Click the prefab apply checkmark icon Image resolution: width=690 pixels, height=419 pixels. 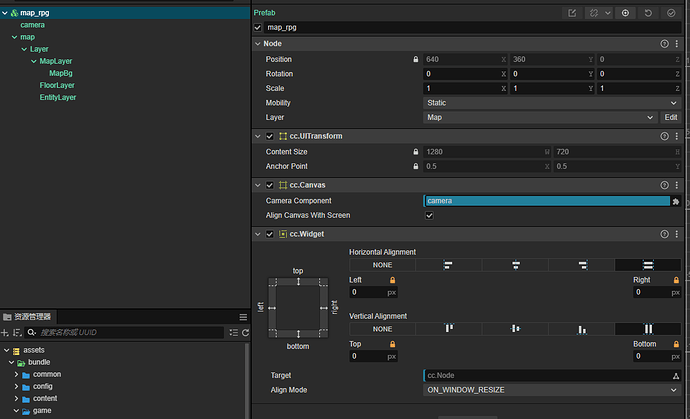click(x=671, y=13)
